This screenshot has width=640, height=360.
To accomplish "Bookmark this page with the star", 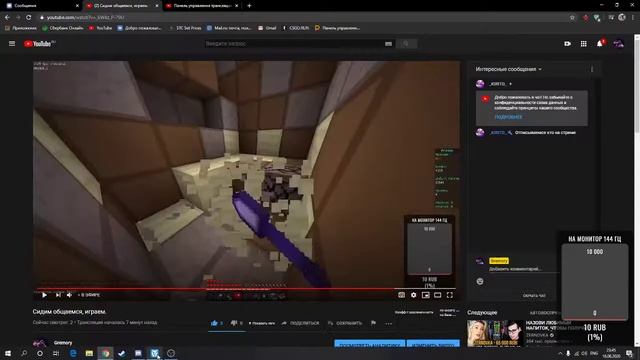I will pyautogui.click(x=572, y=18).
